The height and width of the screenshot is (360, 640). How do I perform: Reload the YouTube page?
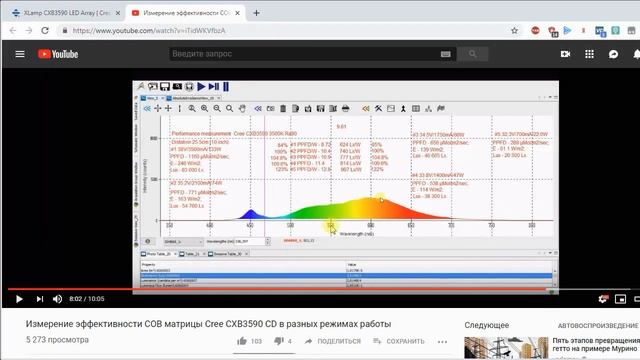pos(45,31)
